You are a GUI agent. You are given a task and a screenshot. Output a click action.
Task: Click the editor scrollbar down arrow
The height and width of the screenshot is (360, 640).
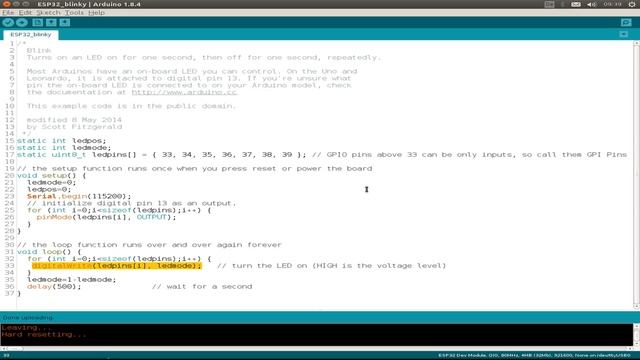coord(637,307)
